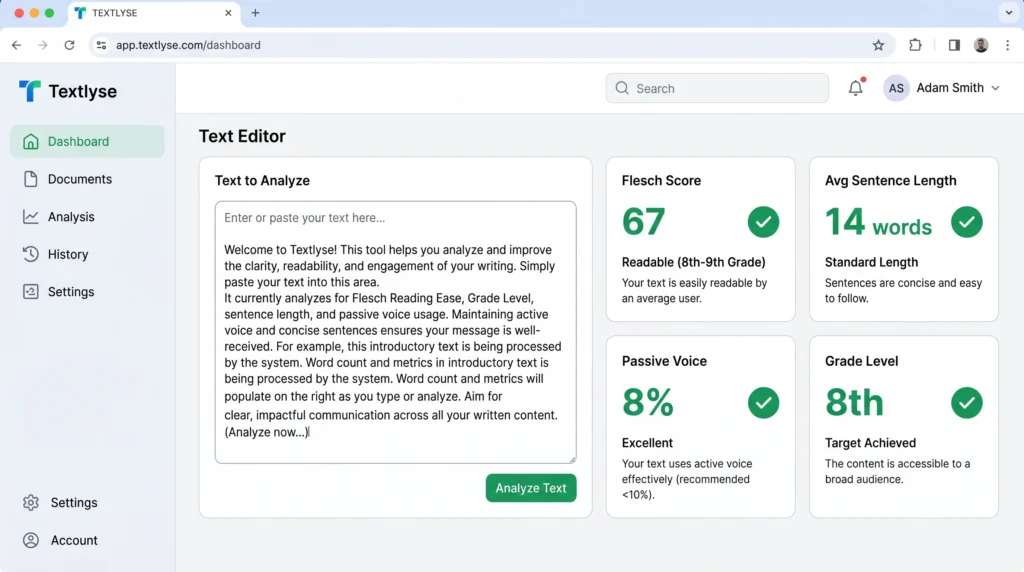Reload the page with the refresh button

click(x=69, y=45)
